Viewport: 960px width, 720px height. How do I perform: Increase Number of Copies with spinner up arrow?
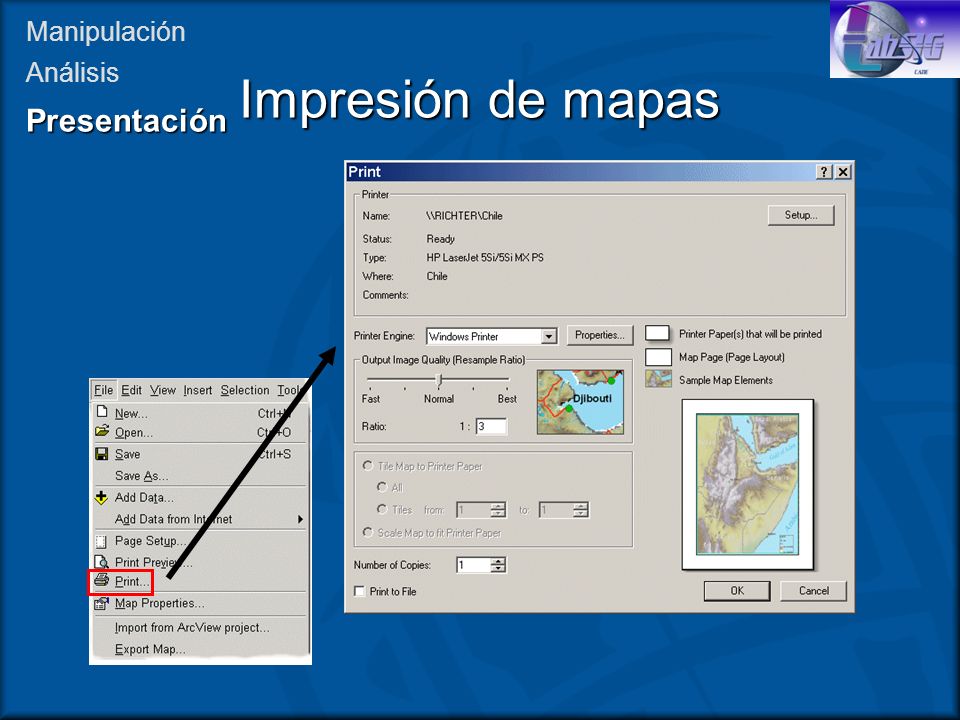(499, 561)
